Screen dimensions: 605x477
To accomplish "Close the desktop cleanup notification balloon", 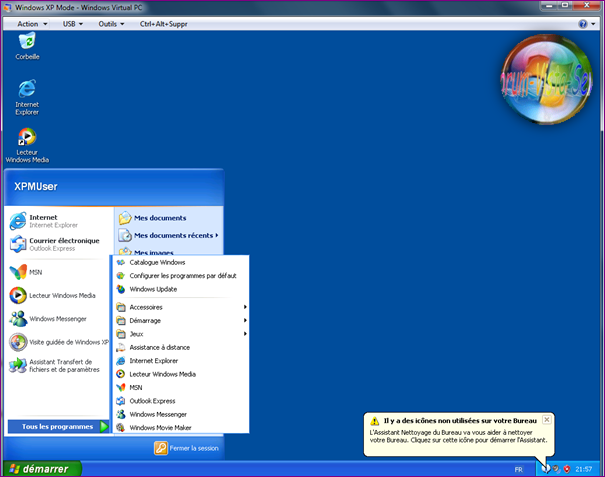I will [546, 419].
